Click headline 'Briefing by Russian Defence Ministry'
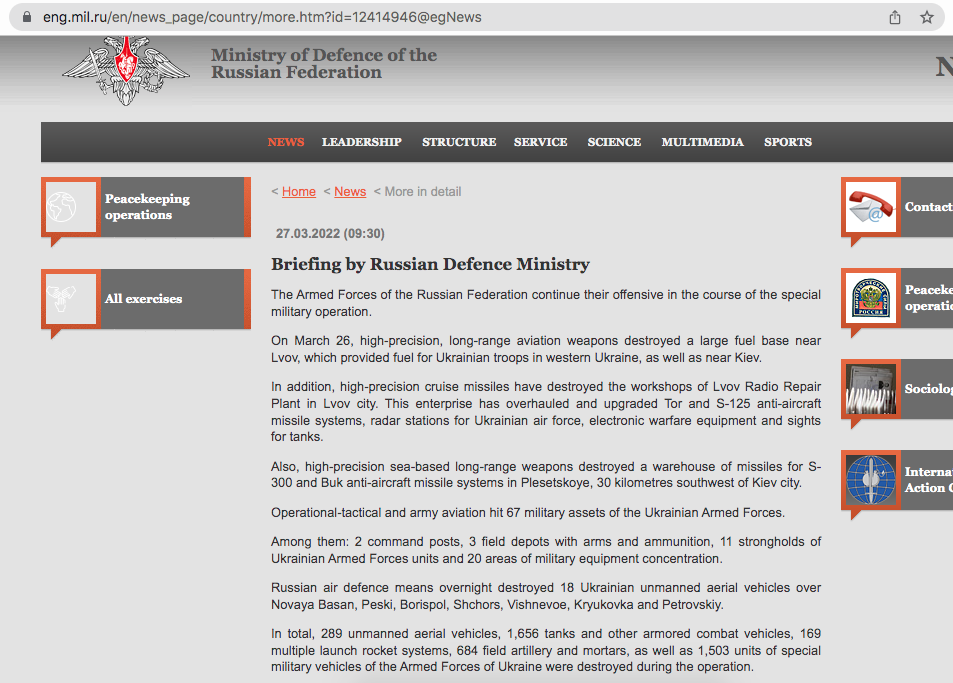 point(430,264)
